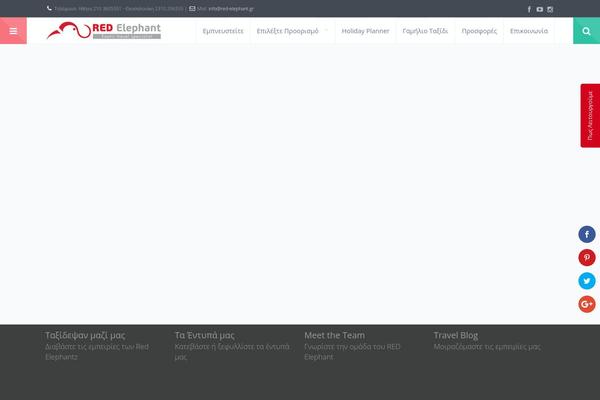Click the phone icon in the top bar
Viewport: 600px width, 400px height.
49,8
